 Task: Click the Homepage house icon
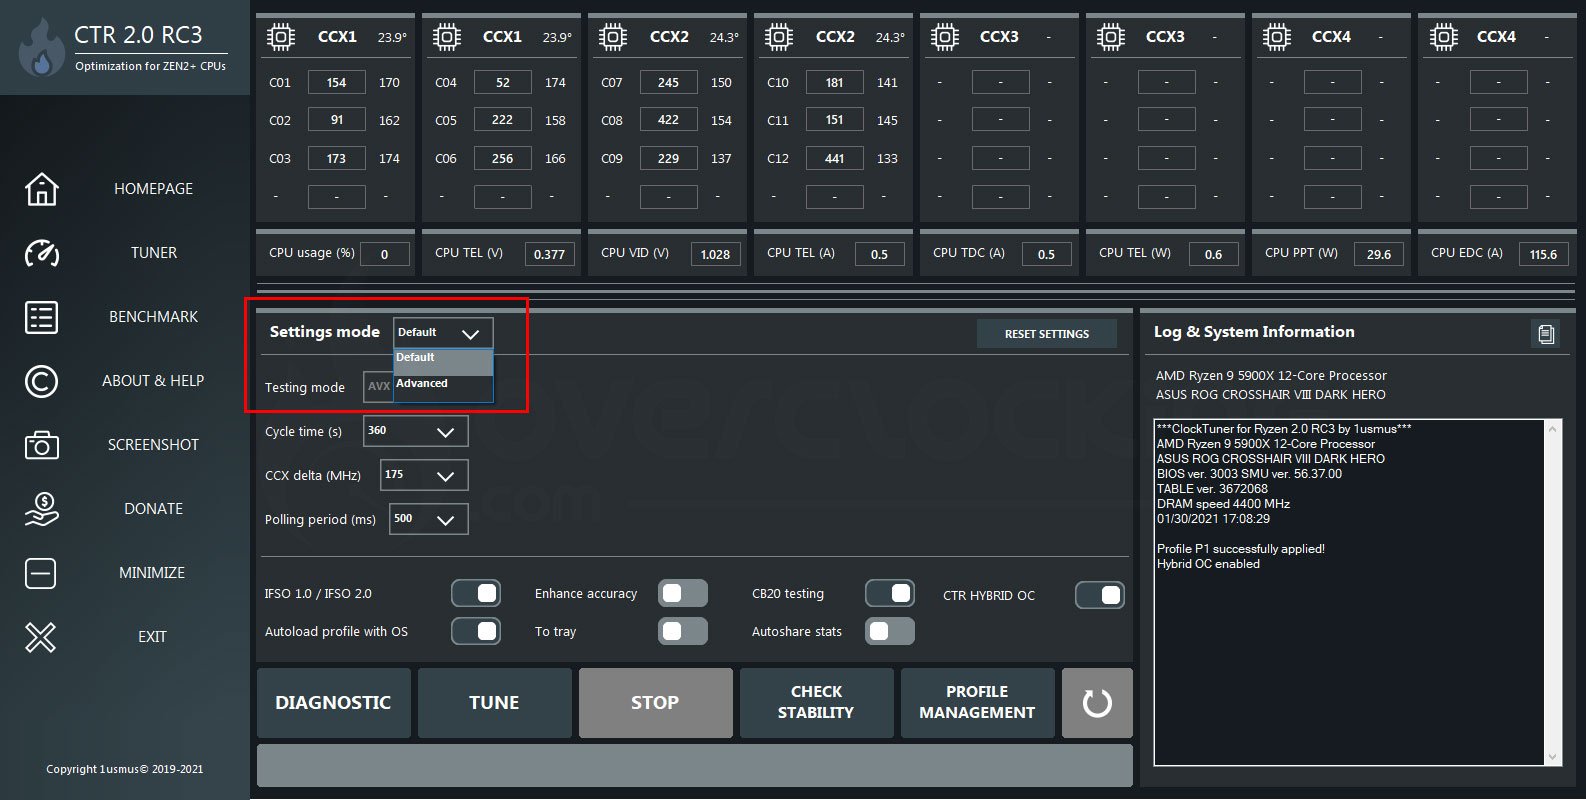click(41, 189)
